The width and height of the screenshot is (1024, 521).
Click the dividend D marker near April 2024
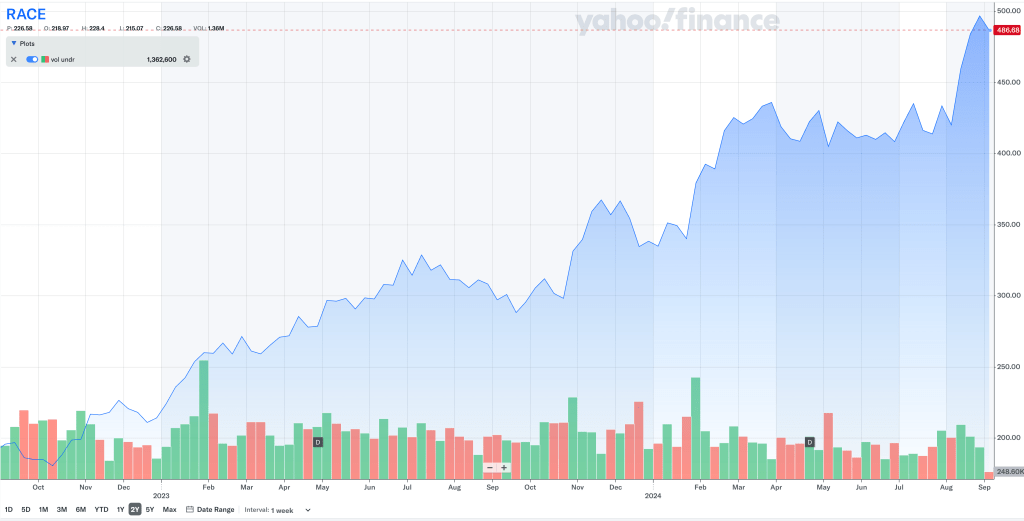pos(810,441)
